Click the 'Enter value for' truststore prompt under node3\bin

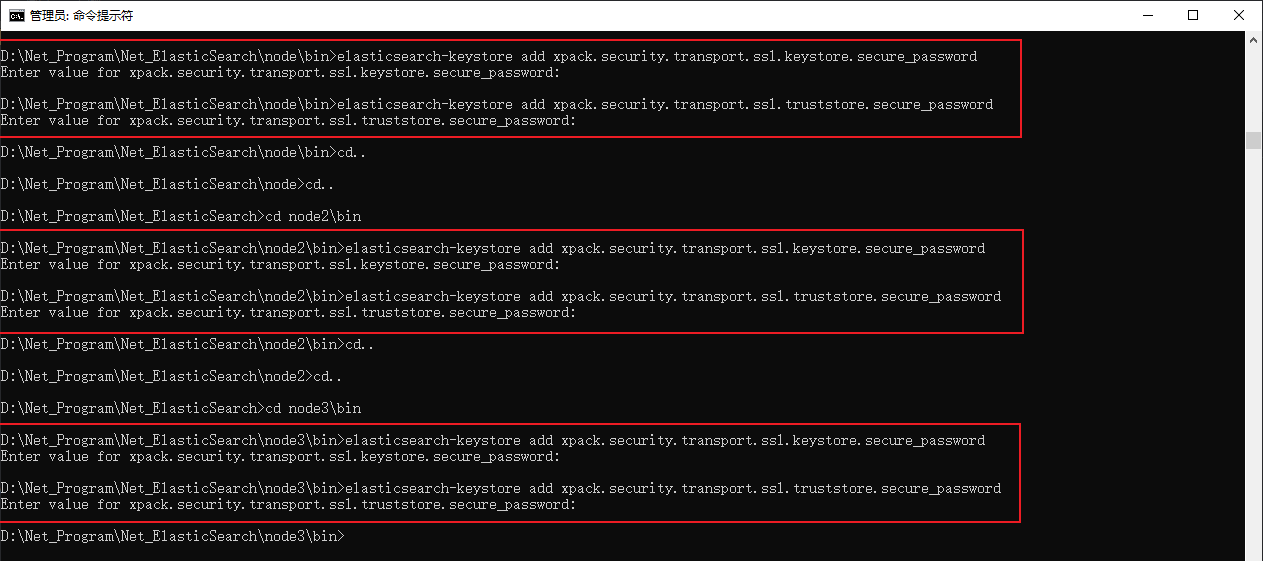pyautogui.click(x=289, y=504)
